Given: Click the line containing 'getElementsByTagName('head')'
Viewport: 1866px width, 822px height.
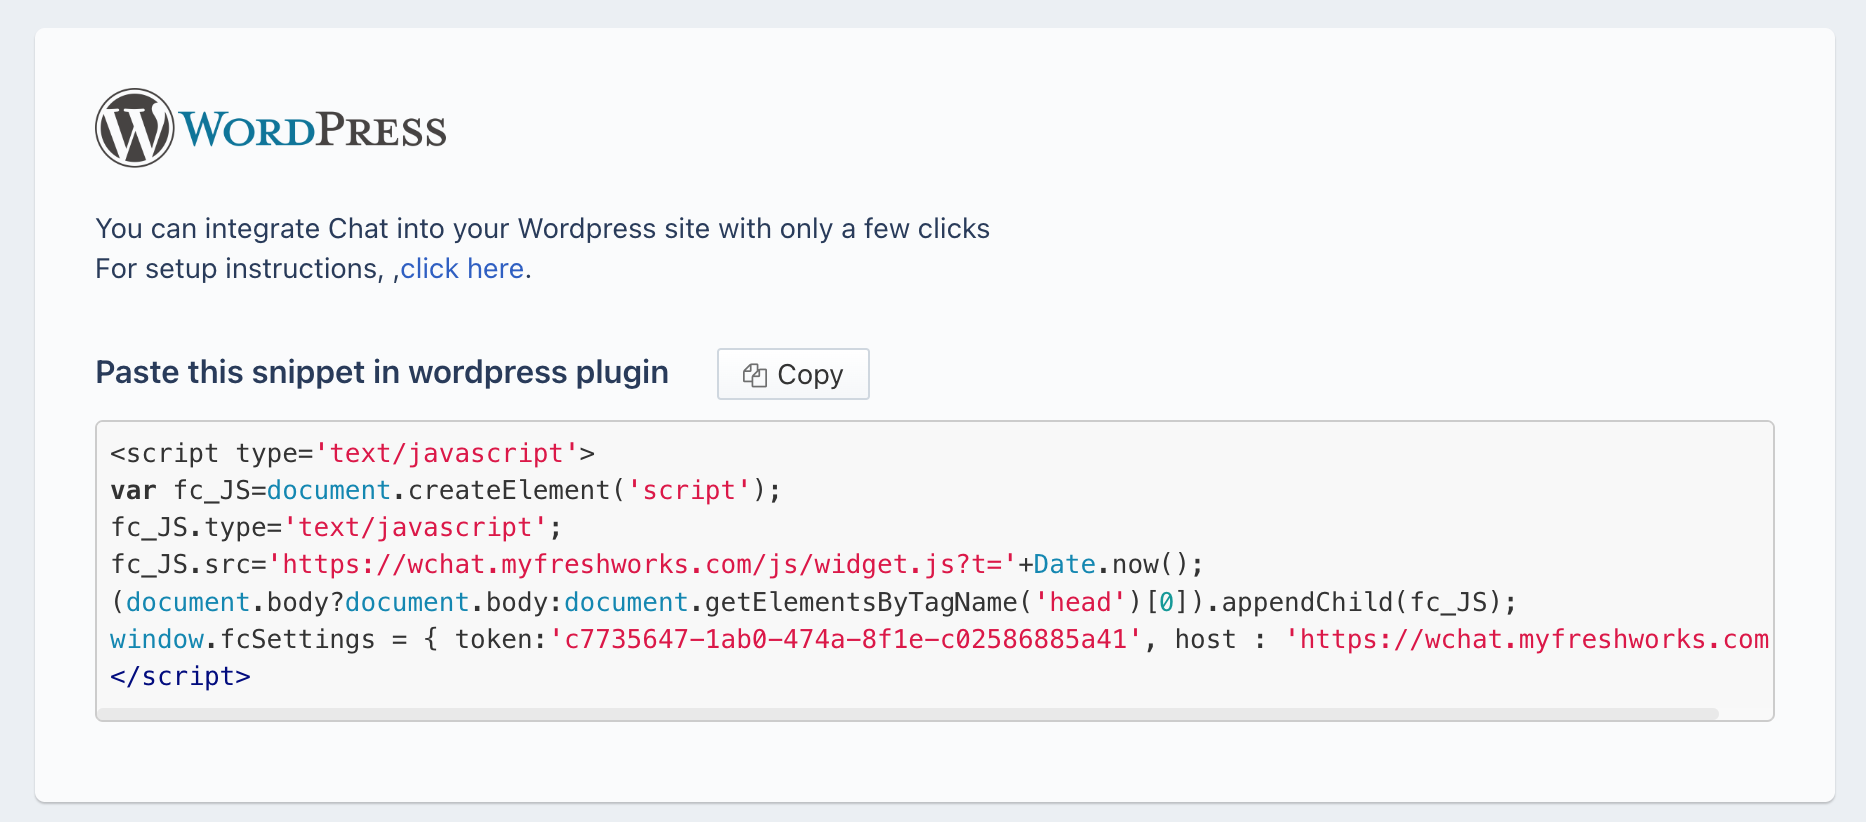Looking at the screenshot, I should click(814, 602).
